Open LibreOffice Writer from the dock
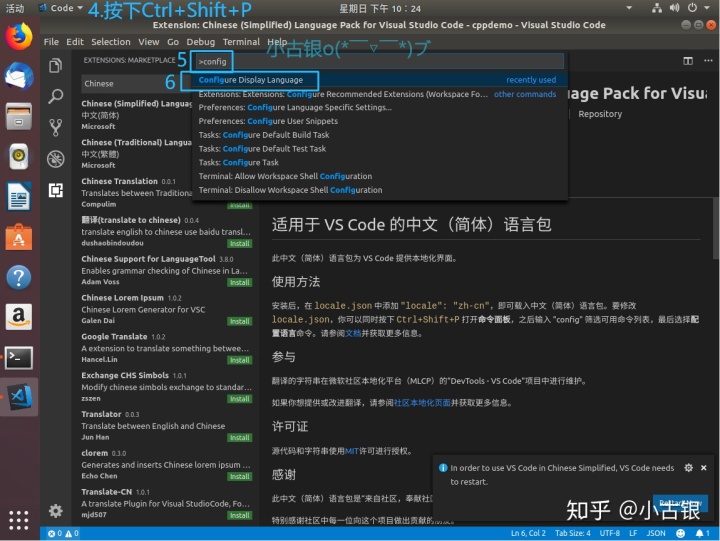Viewport: 720px width, 541px height. 19,197
